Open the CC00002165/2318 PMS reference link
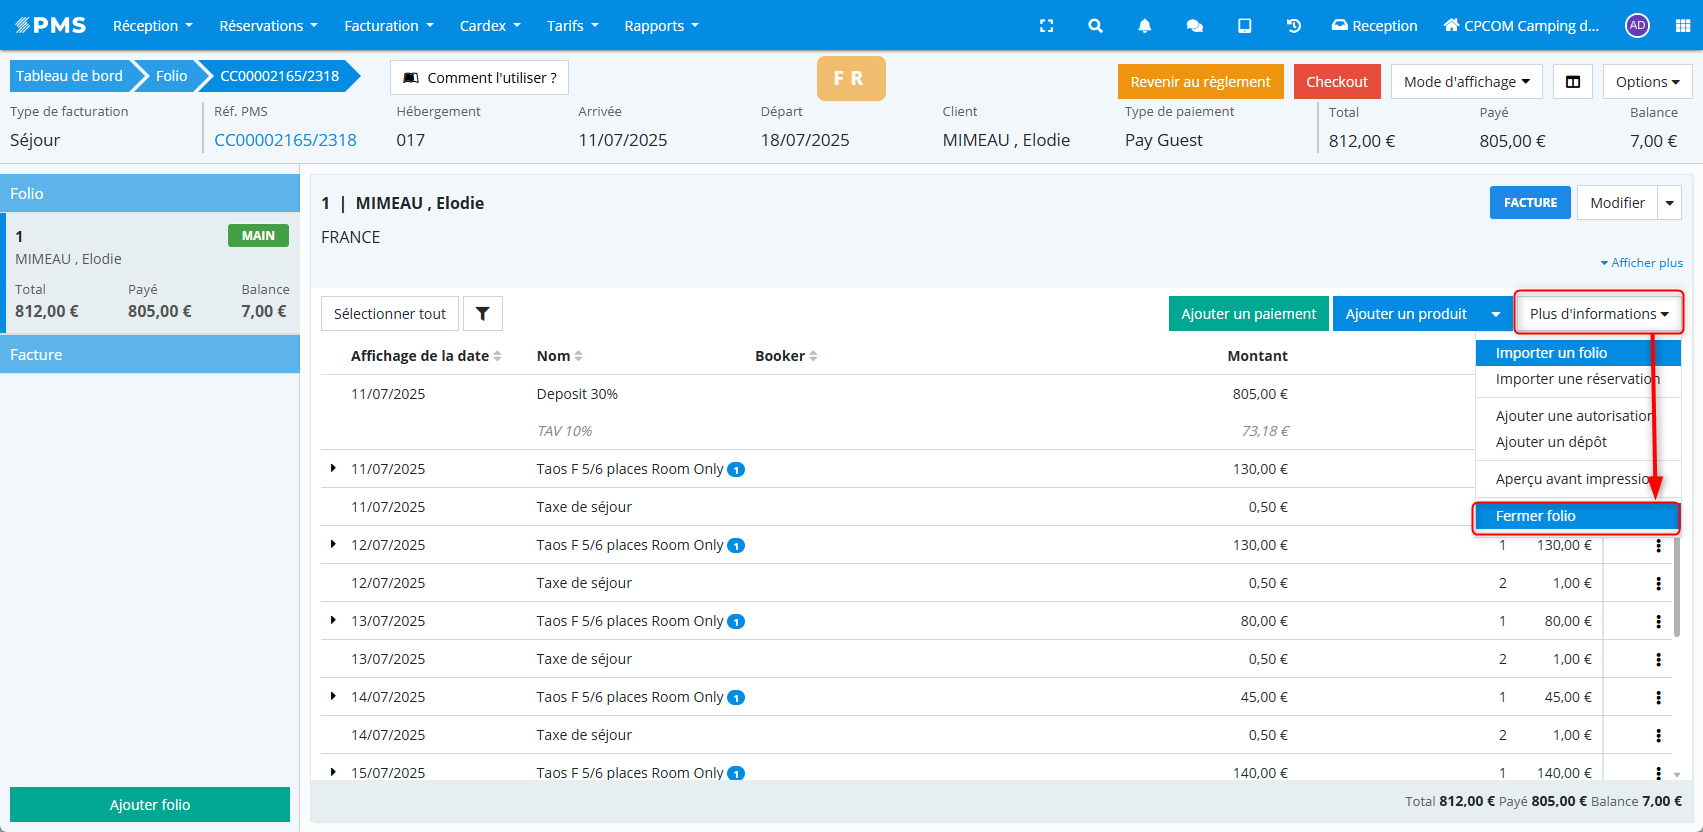Image resolution: width=1703 pixels, height=832 pixels. pos(285,140)
